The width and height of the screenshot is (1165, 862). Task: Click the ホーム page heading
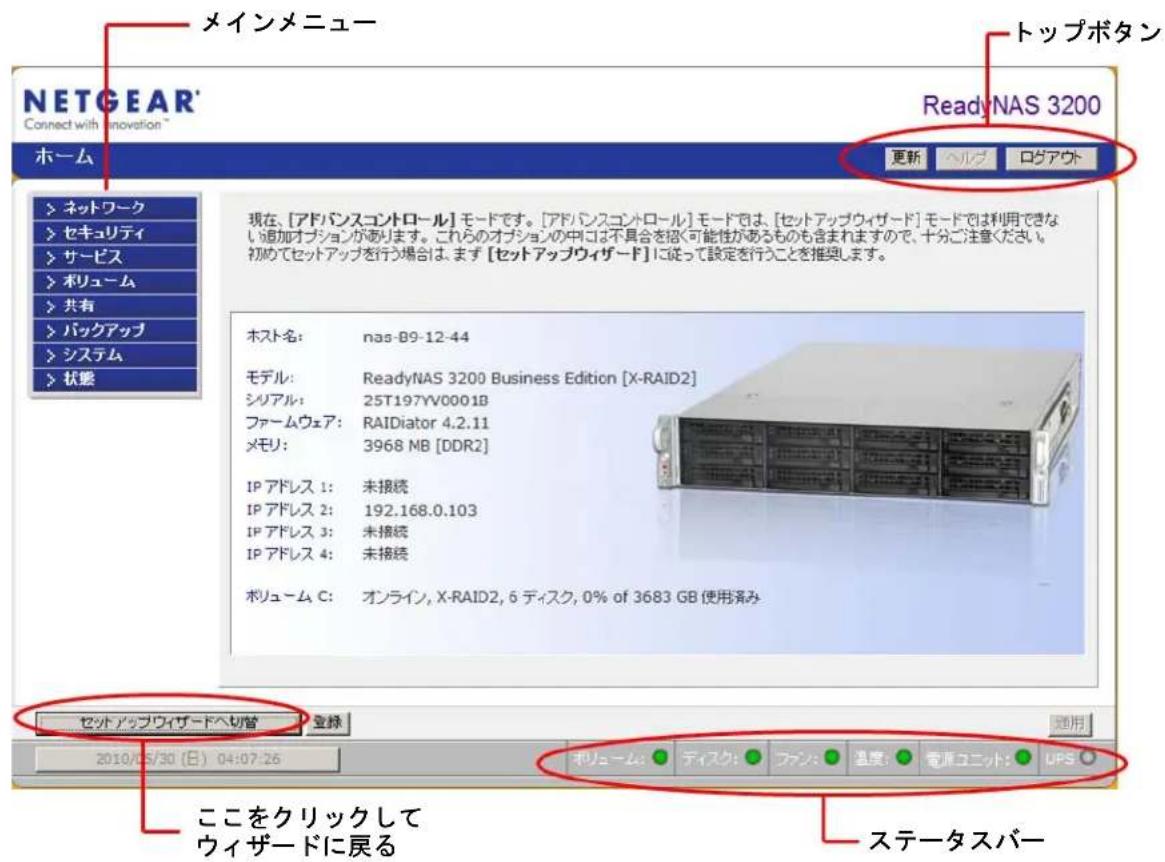click(x=64, y=157)
